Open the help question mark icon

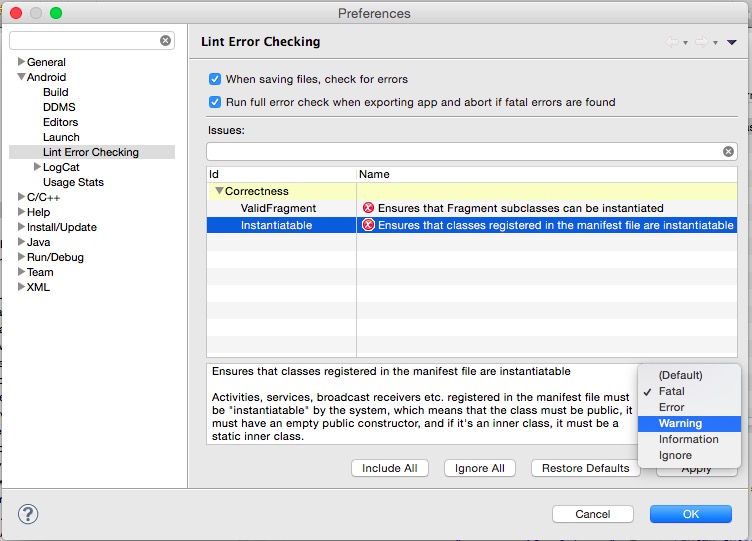point(28,514)
